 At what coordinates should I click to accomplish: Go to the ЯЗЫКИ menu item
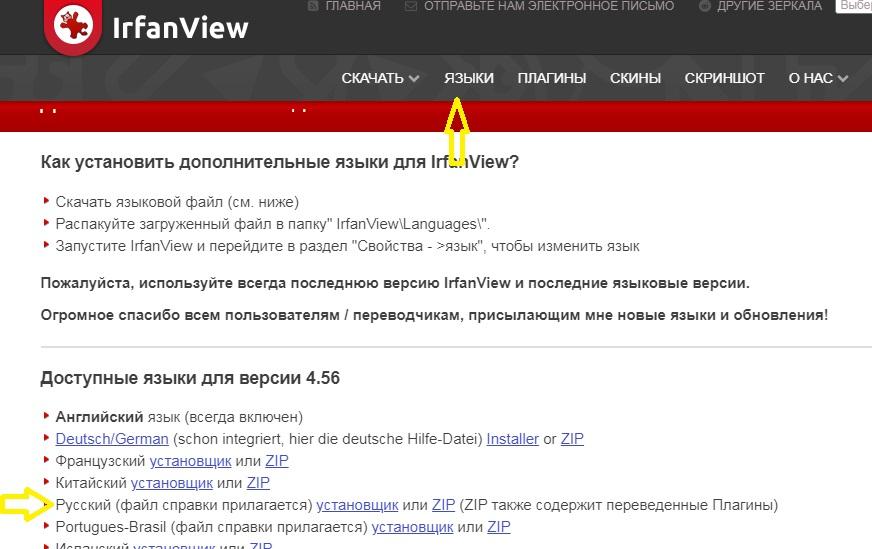(x=469, y=78)
